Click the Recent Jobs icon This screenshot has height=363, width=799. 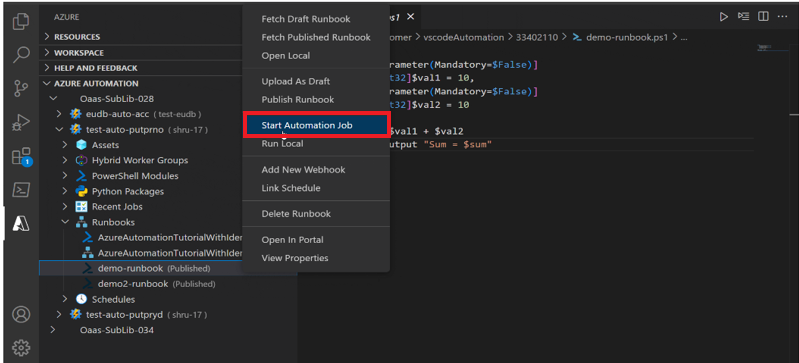tap(82, 206)
